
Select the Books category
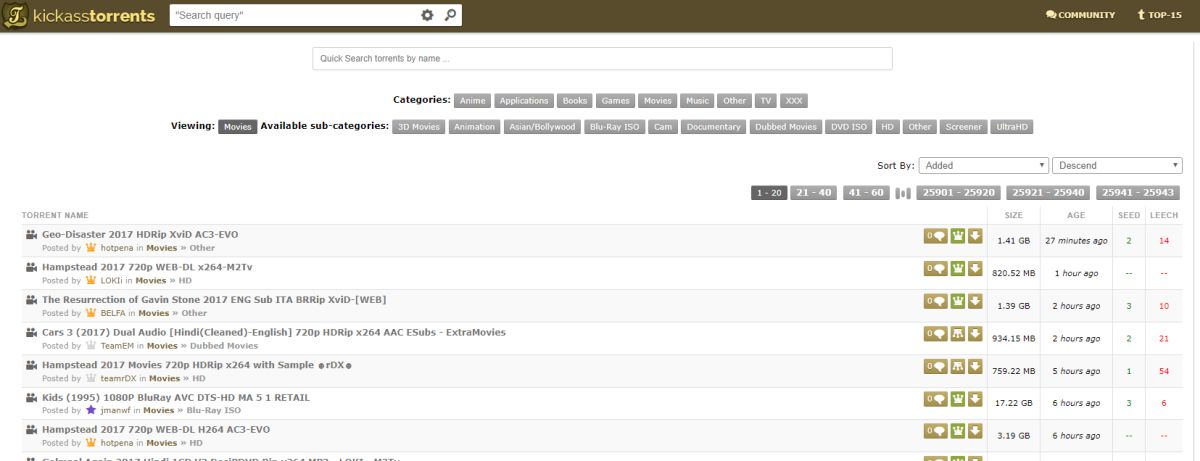[x=575, y=100]
